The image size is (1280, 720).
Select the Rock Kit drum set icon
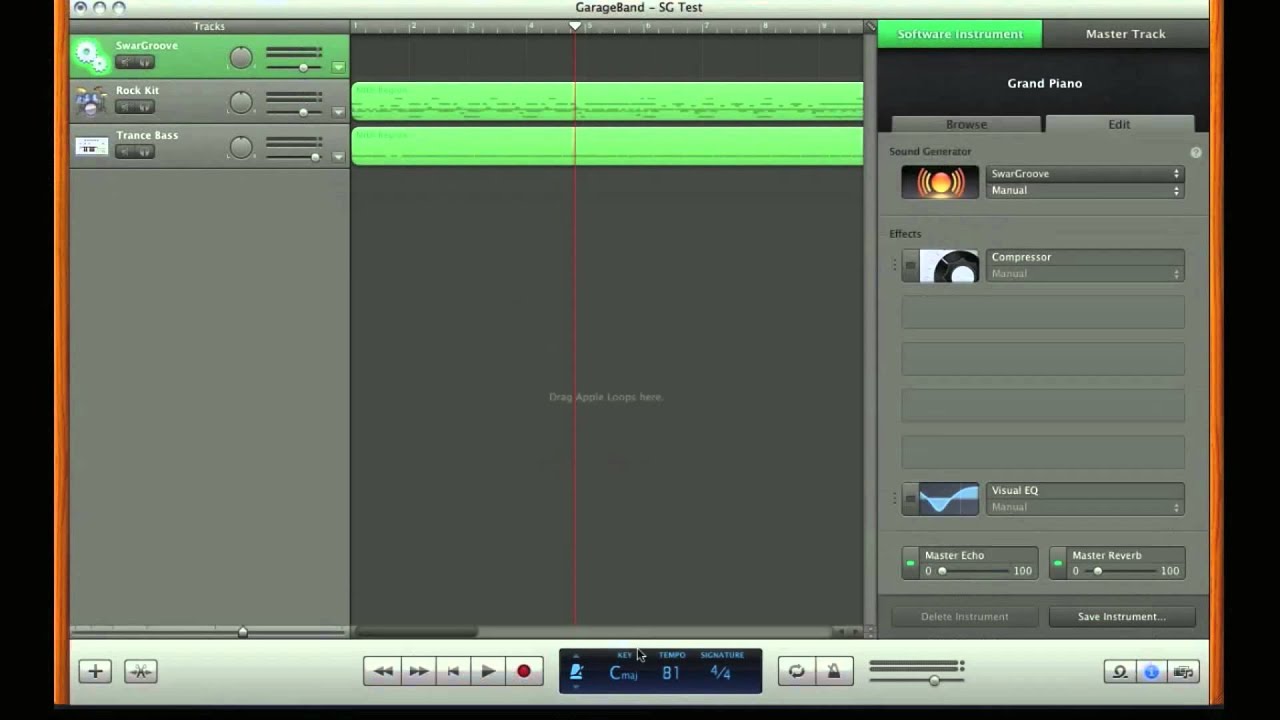click(x=91, y=100)
